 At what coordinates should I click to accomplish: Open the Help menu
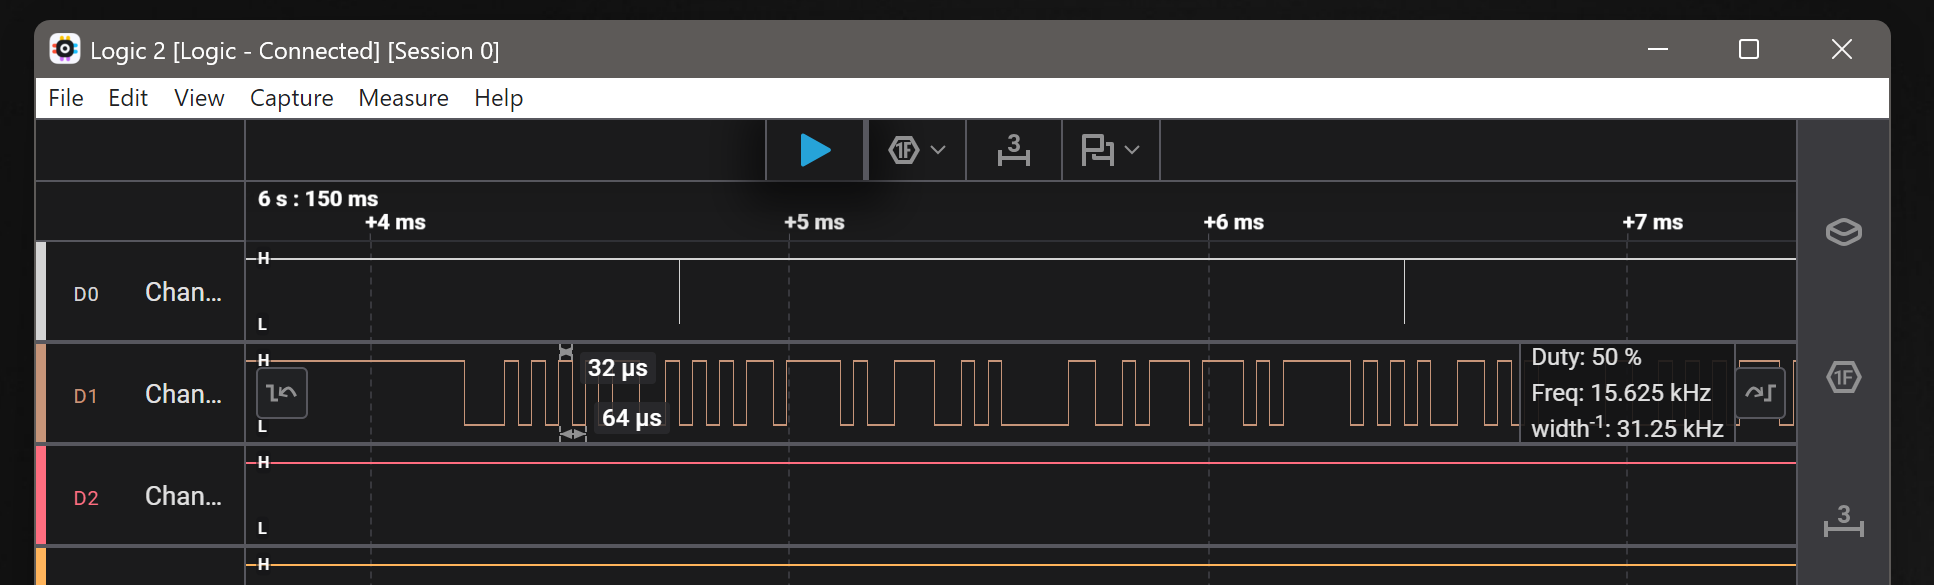point(498,98)
